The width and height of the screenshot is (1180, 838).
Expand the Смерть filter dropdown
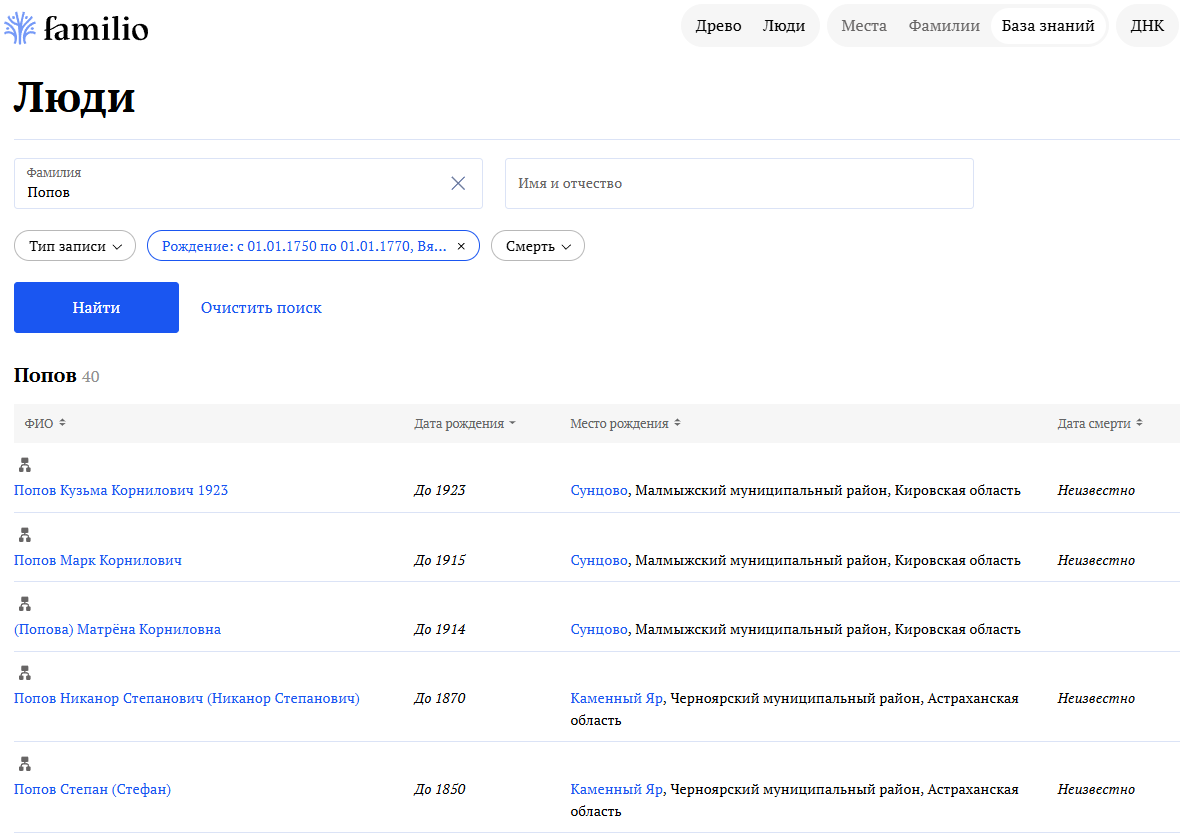[x=537, y=246]
